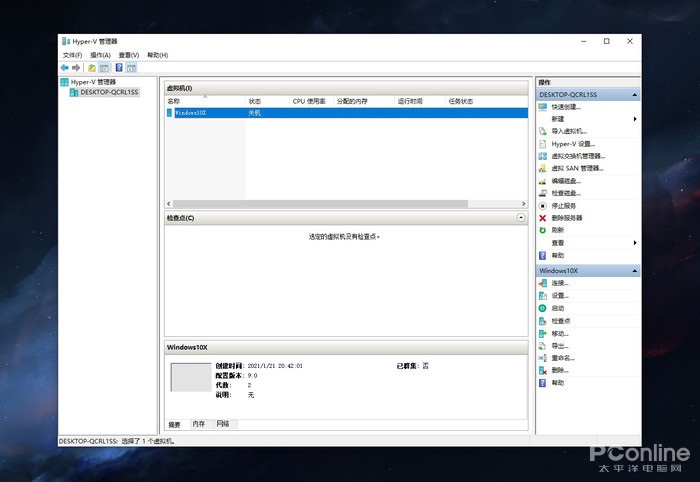Click the 选定的虚拟机没有检查点 message
Screen dimensions: 700x482
coord(344,237)
